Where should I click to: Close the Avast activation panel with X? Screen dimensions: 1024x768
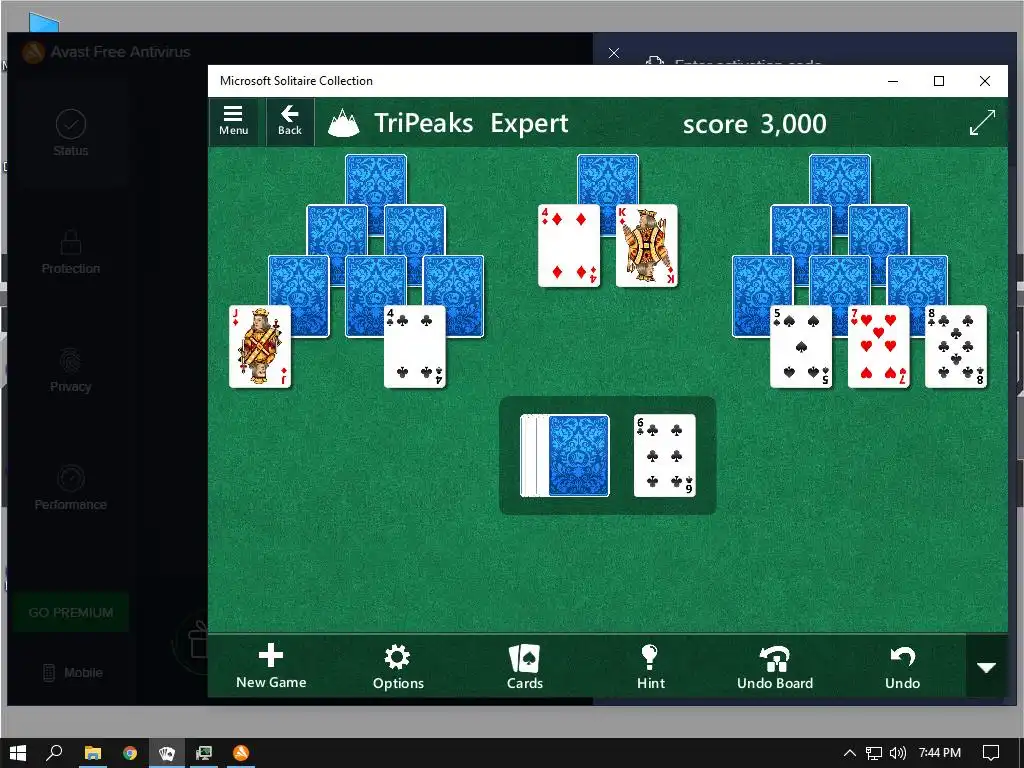click(x=614, y=53)
